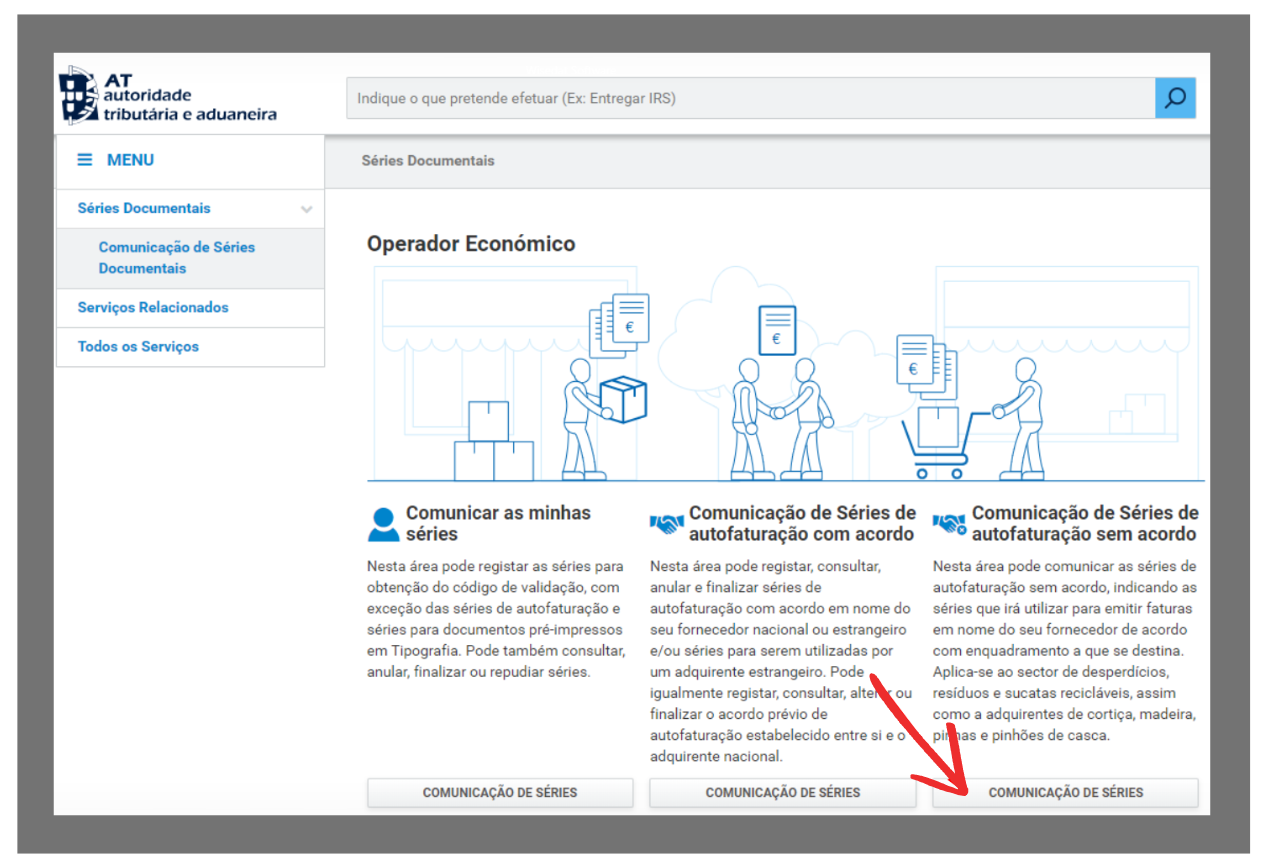The height and width of the screenshot is (865, 1262).
Task: Click the magnifying glass search button
Action: pyautogui.click(x=1175, y=98)
